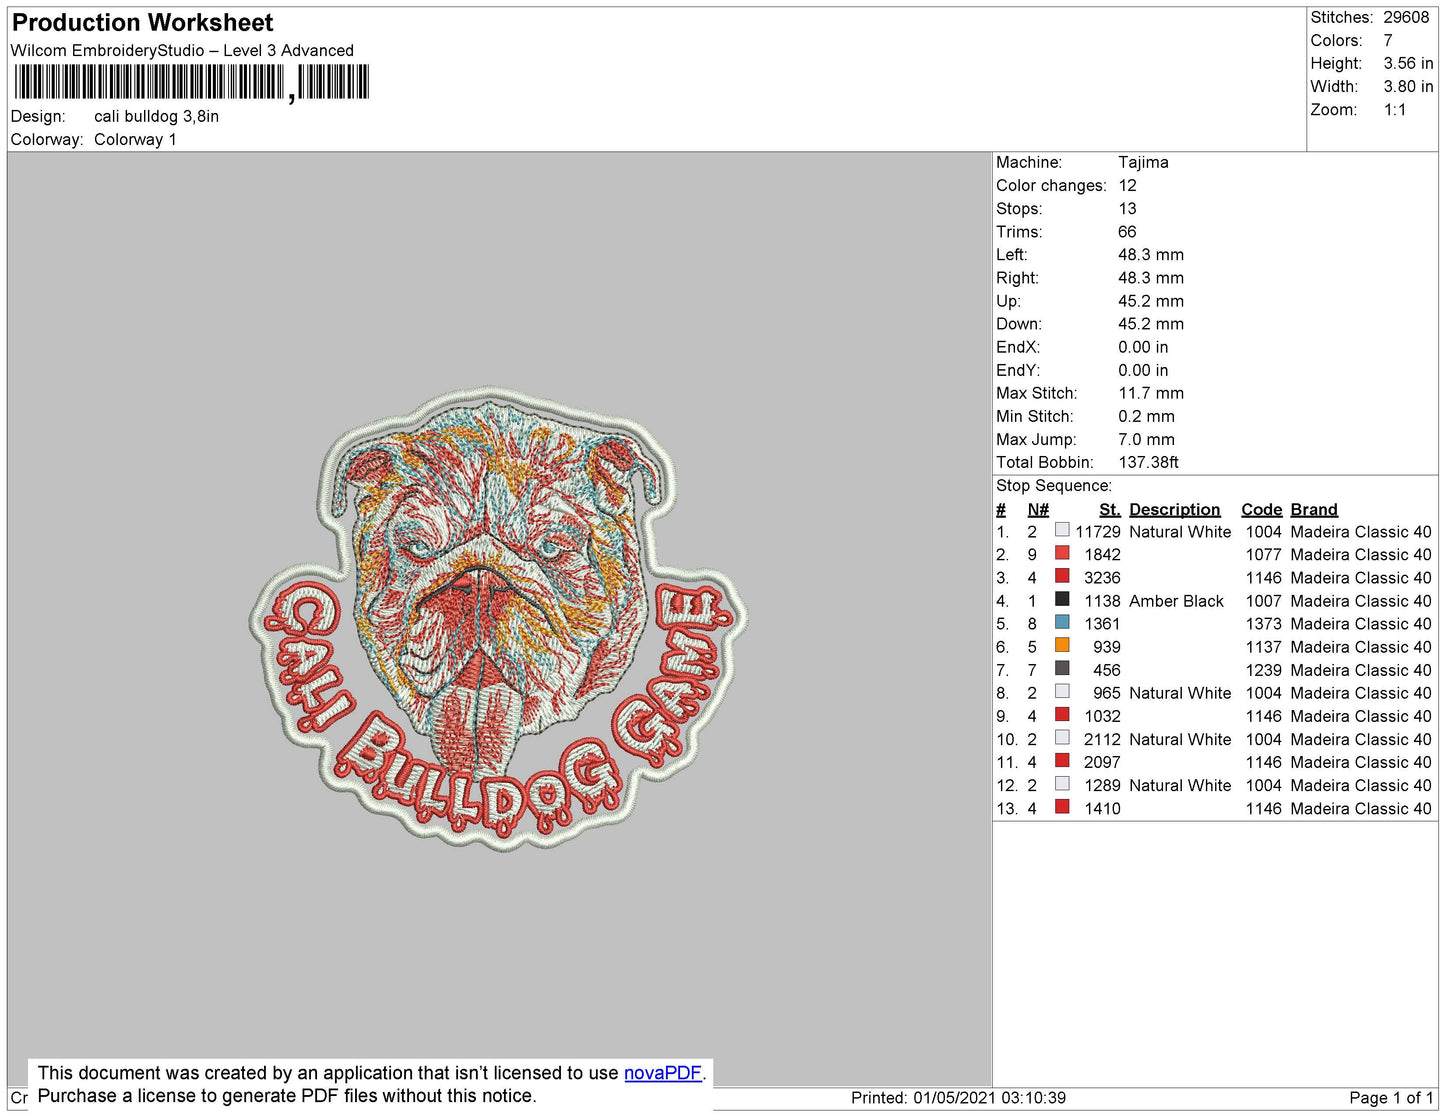The image size is (1445, 1117).
Task: Click the Total Bobbin value 137.38ft
Action: pyautogui.click(x=1148, y=463)
